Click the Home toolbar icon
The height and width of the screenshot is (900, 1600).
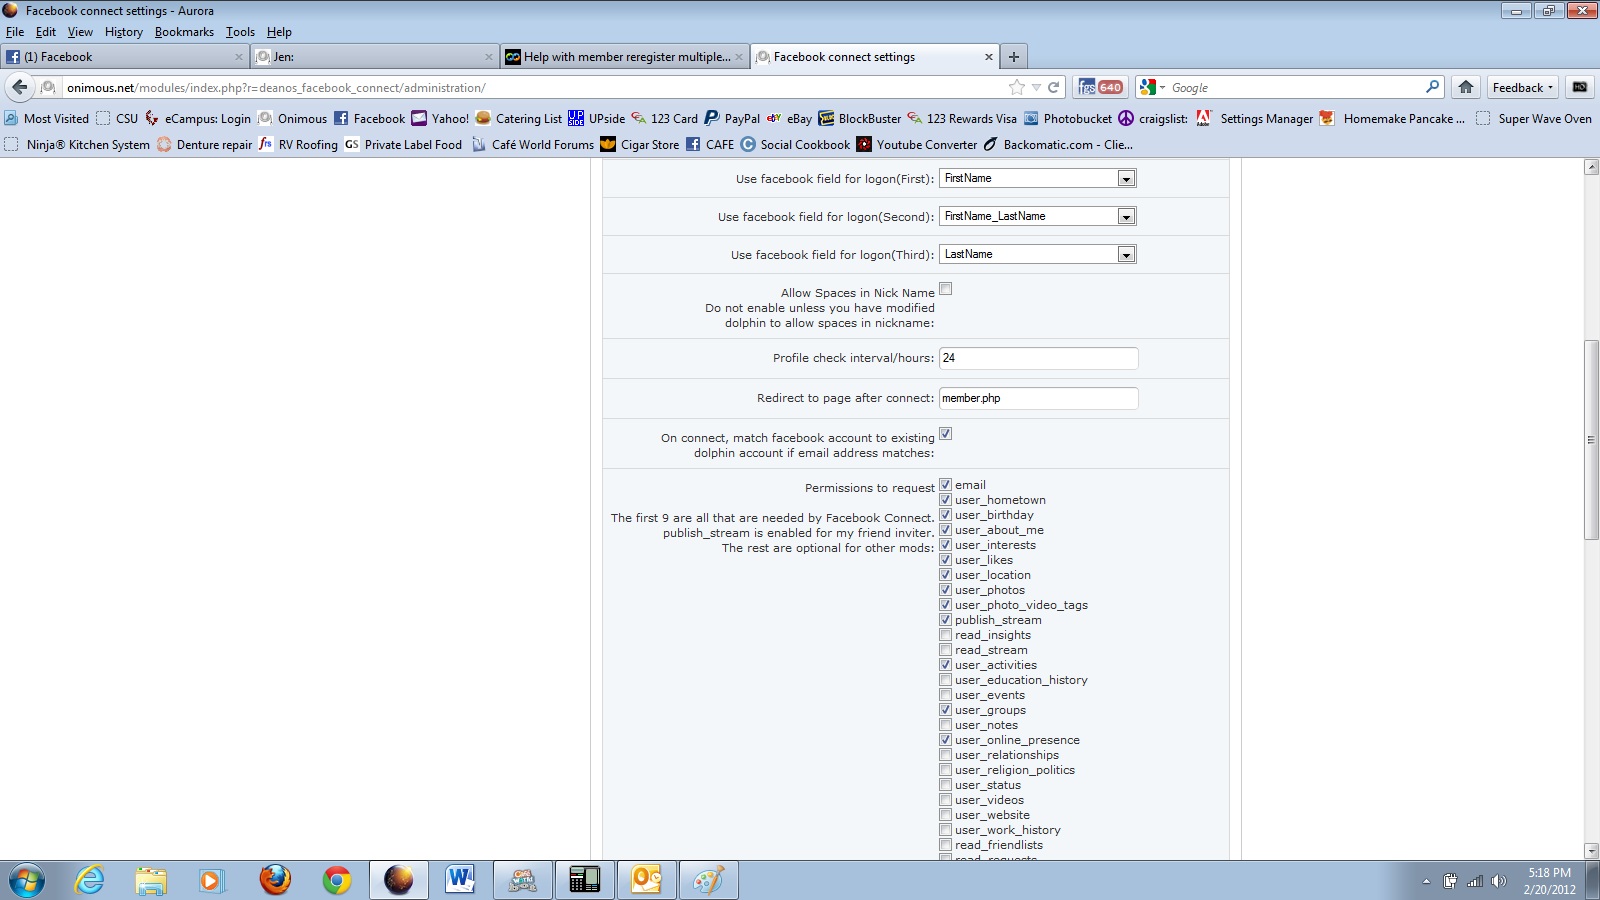[x=1466, y=87]
